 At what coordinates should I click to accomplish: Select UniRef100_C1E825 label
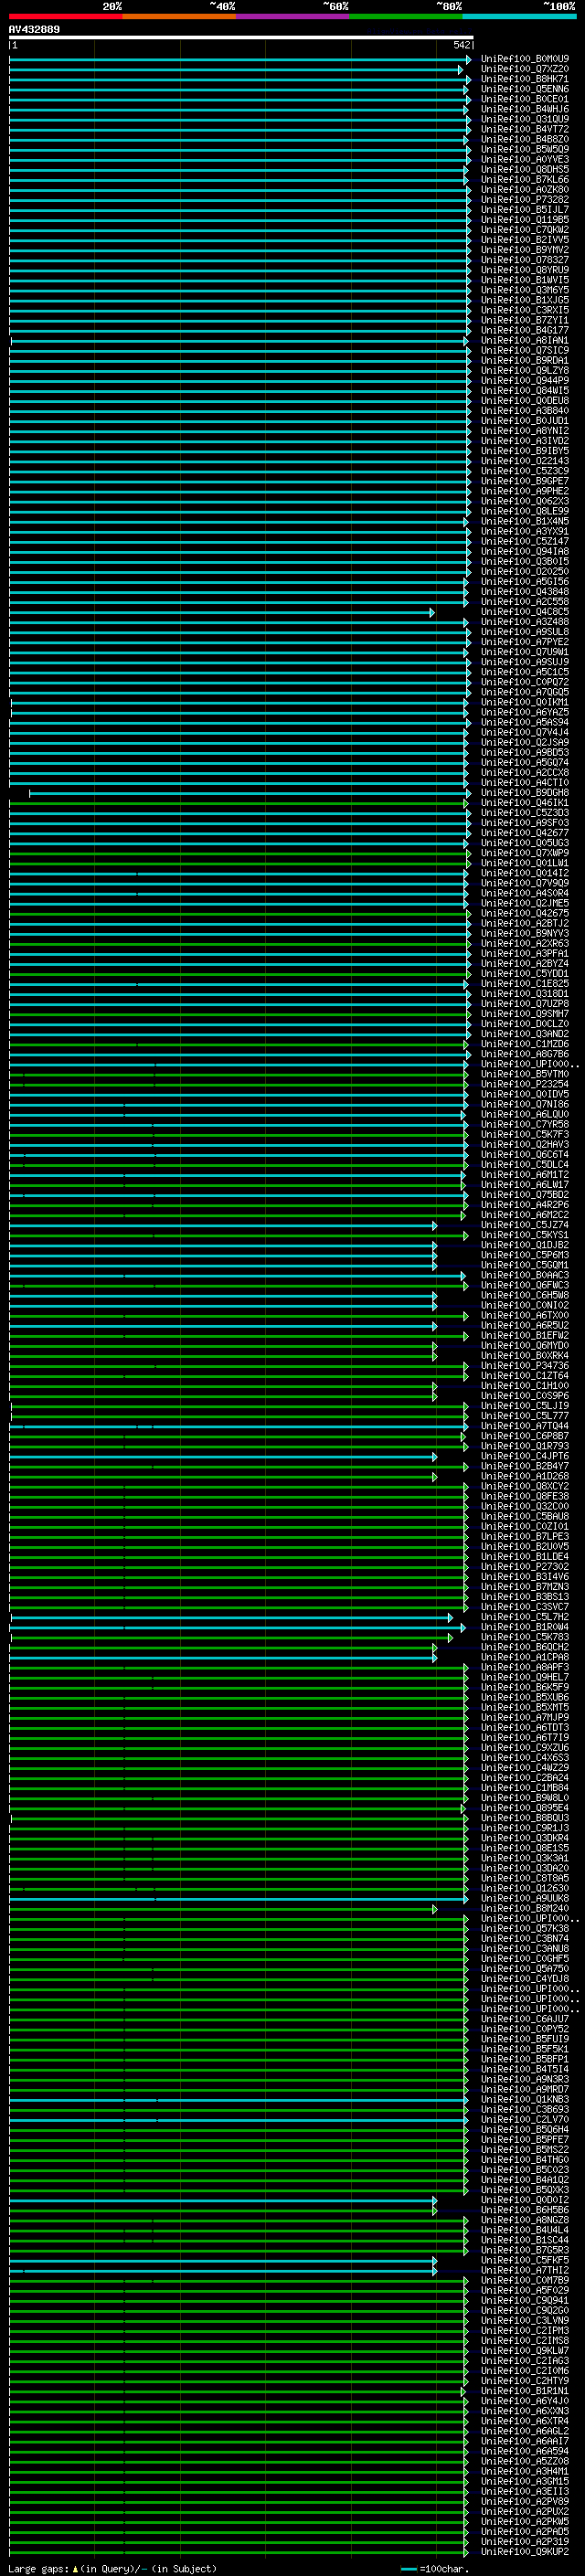[524, 984]
